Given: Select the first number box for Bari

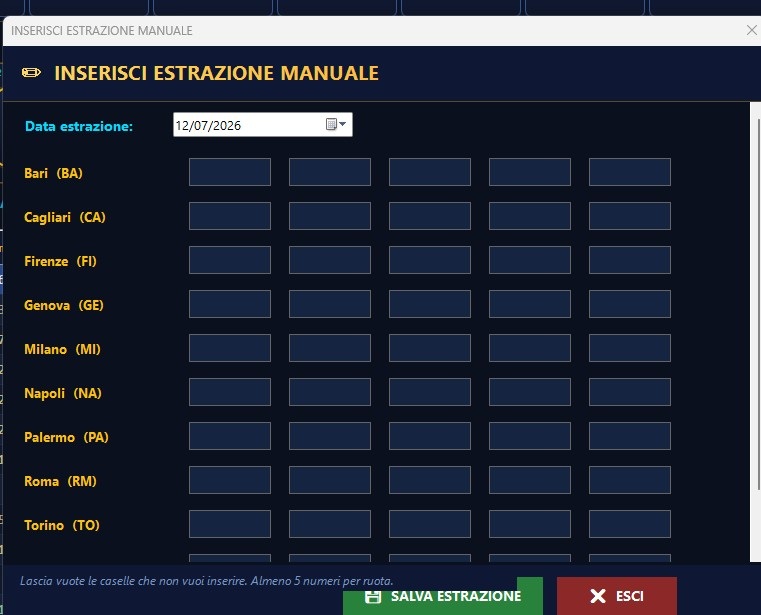Looking at the screenshot, I should pyautogui.click(x=230, y=172).
